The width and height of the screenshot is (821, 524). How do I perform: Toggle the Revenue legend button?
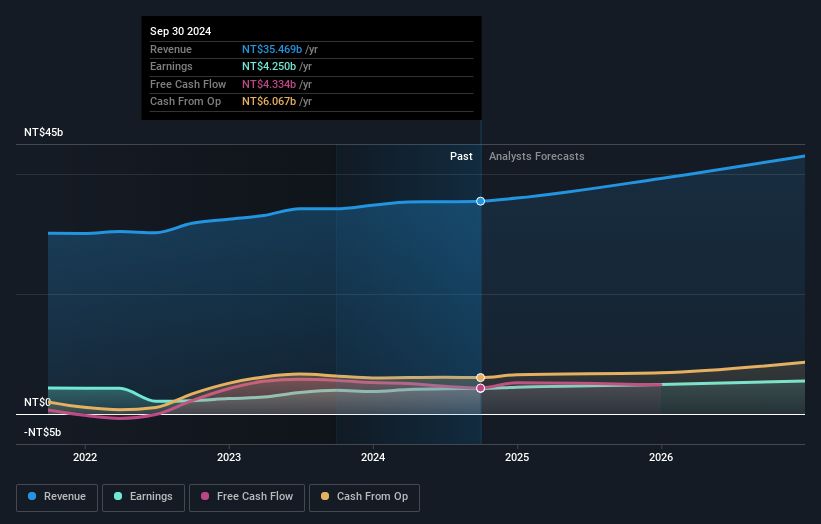tap(57, 497)
